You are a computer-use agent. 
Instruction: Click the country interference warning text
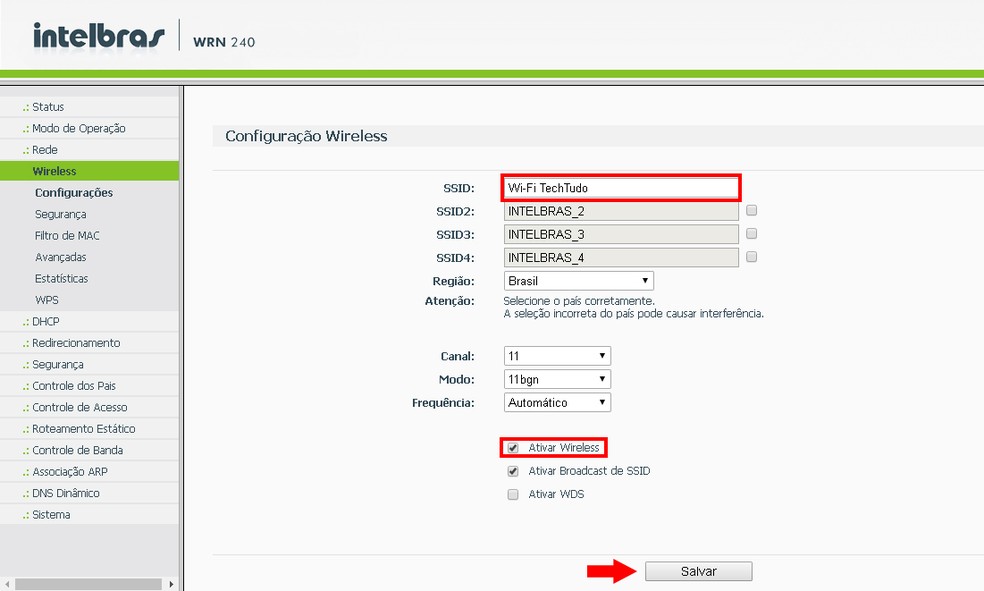(x=634, y=314)
